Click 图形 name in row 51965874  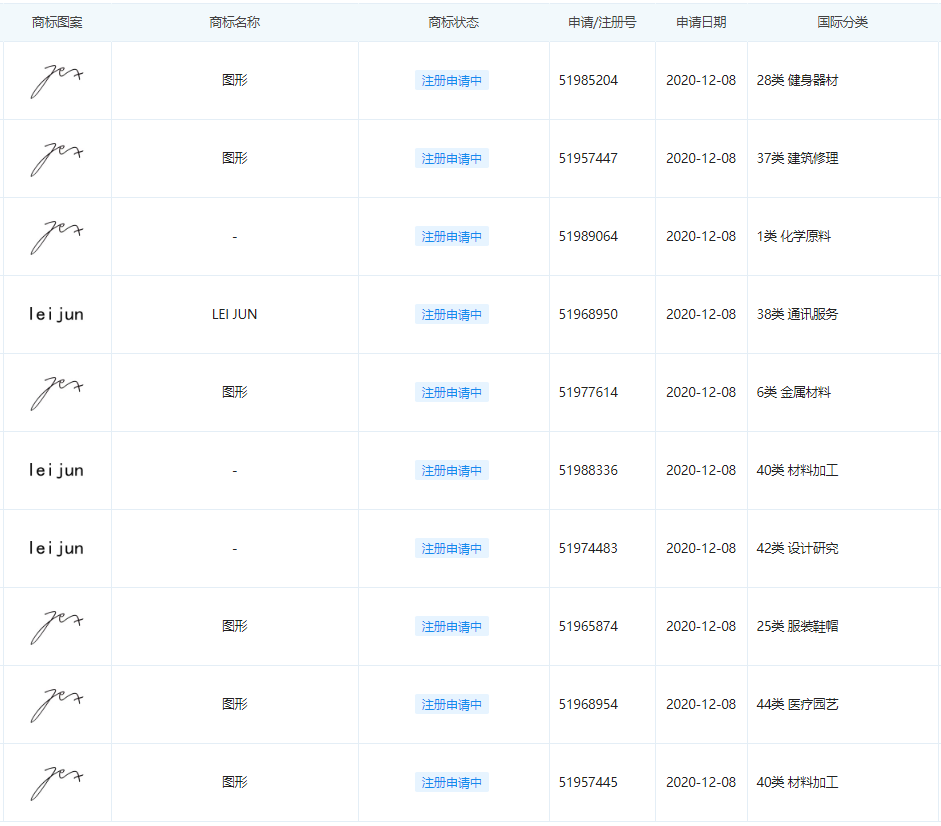tap(235, 627)
